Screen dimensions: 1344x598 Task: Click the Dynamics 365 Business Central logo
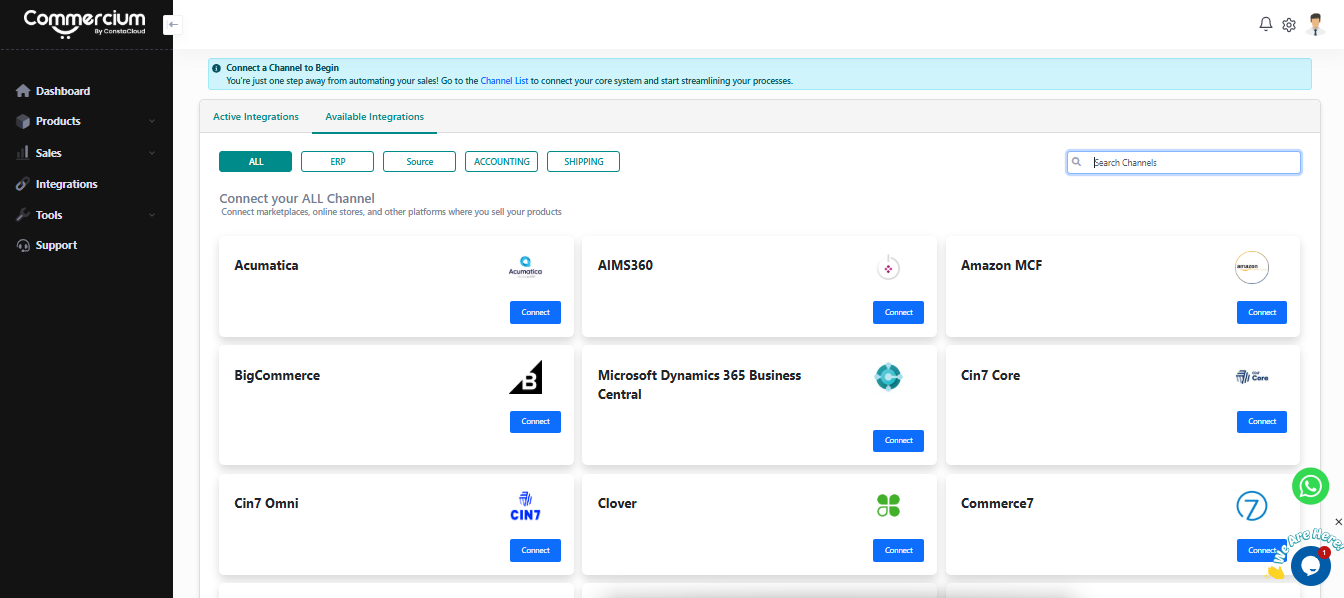[888, 377]
